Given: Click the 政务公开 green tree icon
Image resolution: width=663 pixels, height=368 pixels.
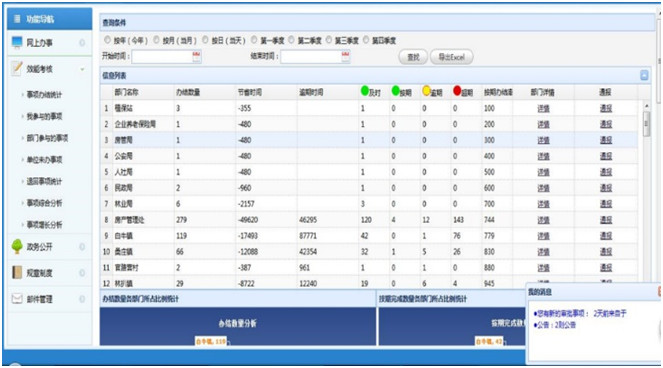Looking at the screenshot, I should [17, 247].
